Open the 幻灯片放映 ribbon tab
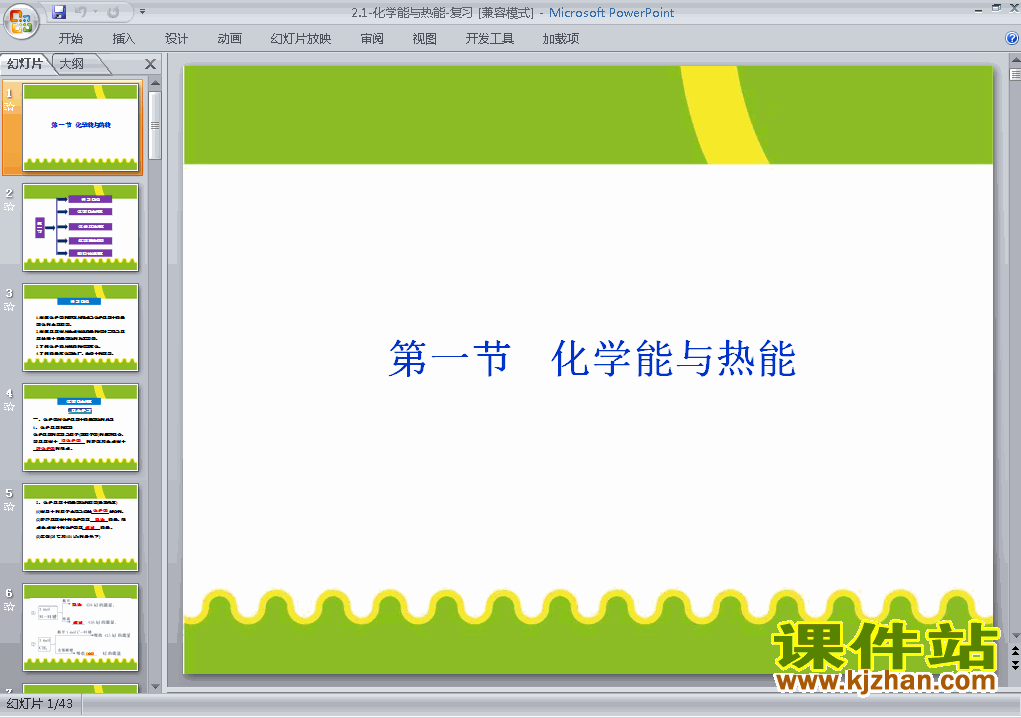Viewport: 1021px width, 718px height. 301,38
